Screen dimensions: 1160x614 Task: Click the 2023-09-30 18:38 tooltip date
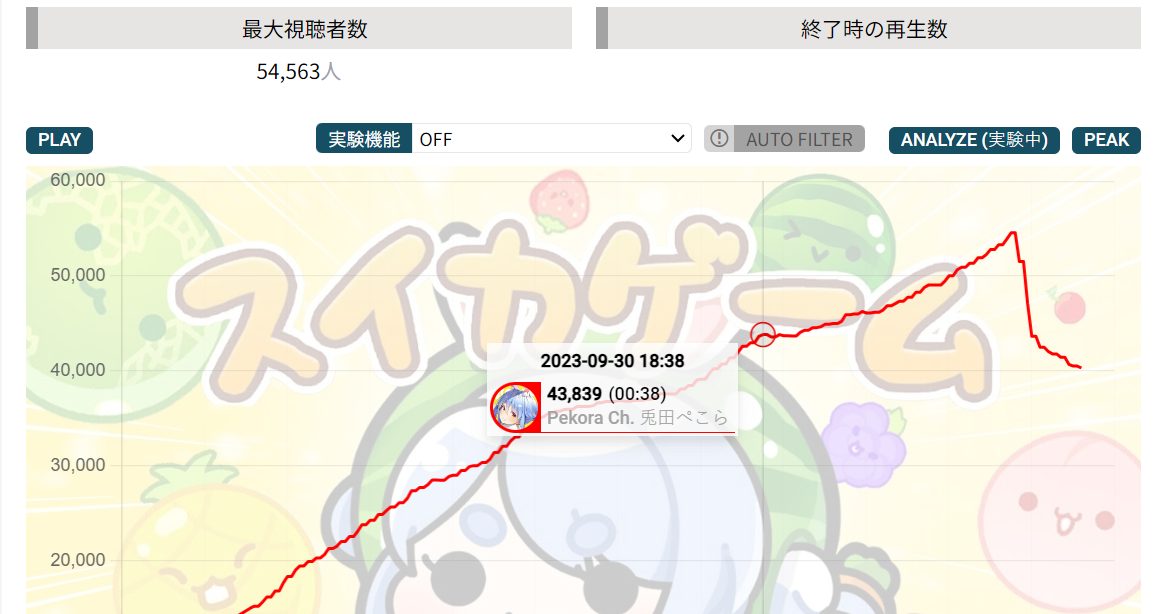coord(613,361)
